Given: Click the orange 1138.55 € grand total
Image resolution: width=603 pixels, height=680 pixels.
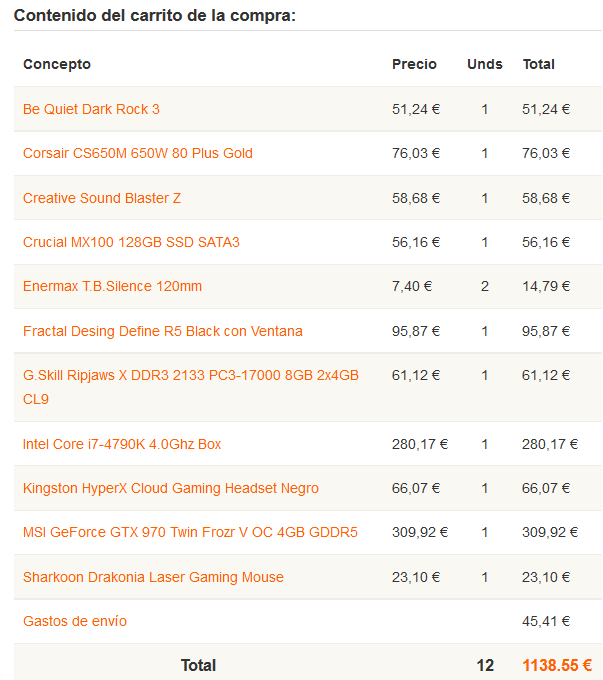Looking at the screenshot, I should pos(556,665).
